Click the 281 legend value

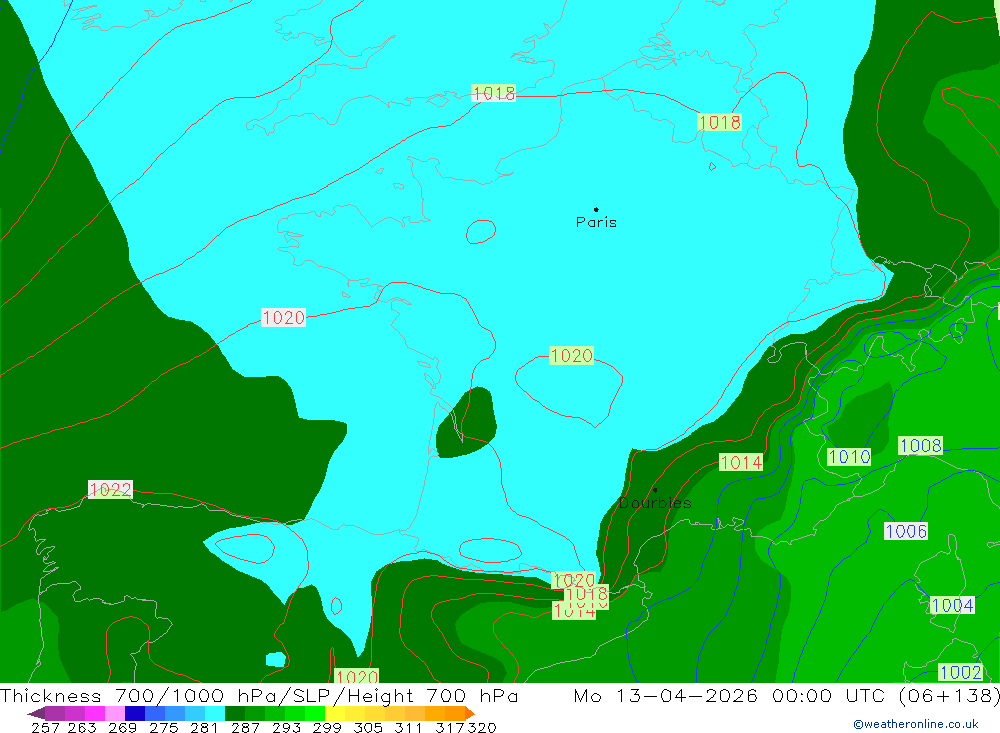coord(204,727)
